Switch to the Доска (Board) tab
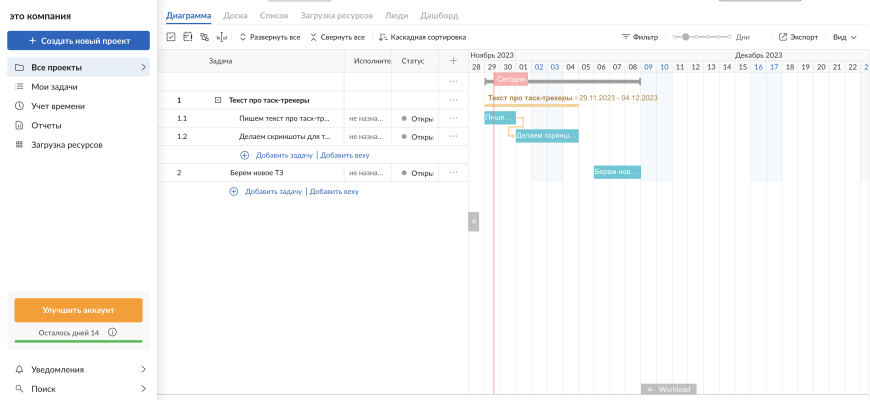870x400 pixels. 236,16
